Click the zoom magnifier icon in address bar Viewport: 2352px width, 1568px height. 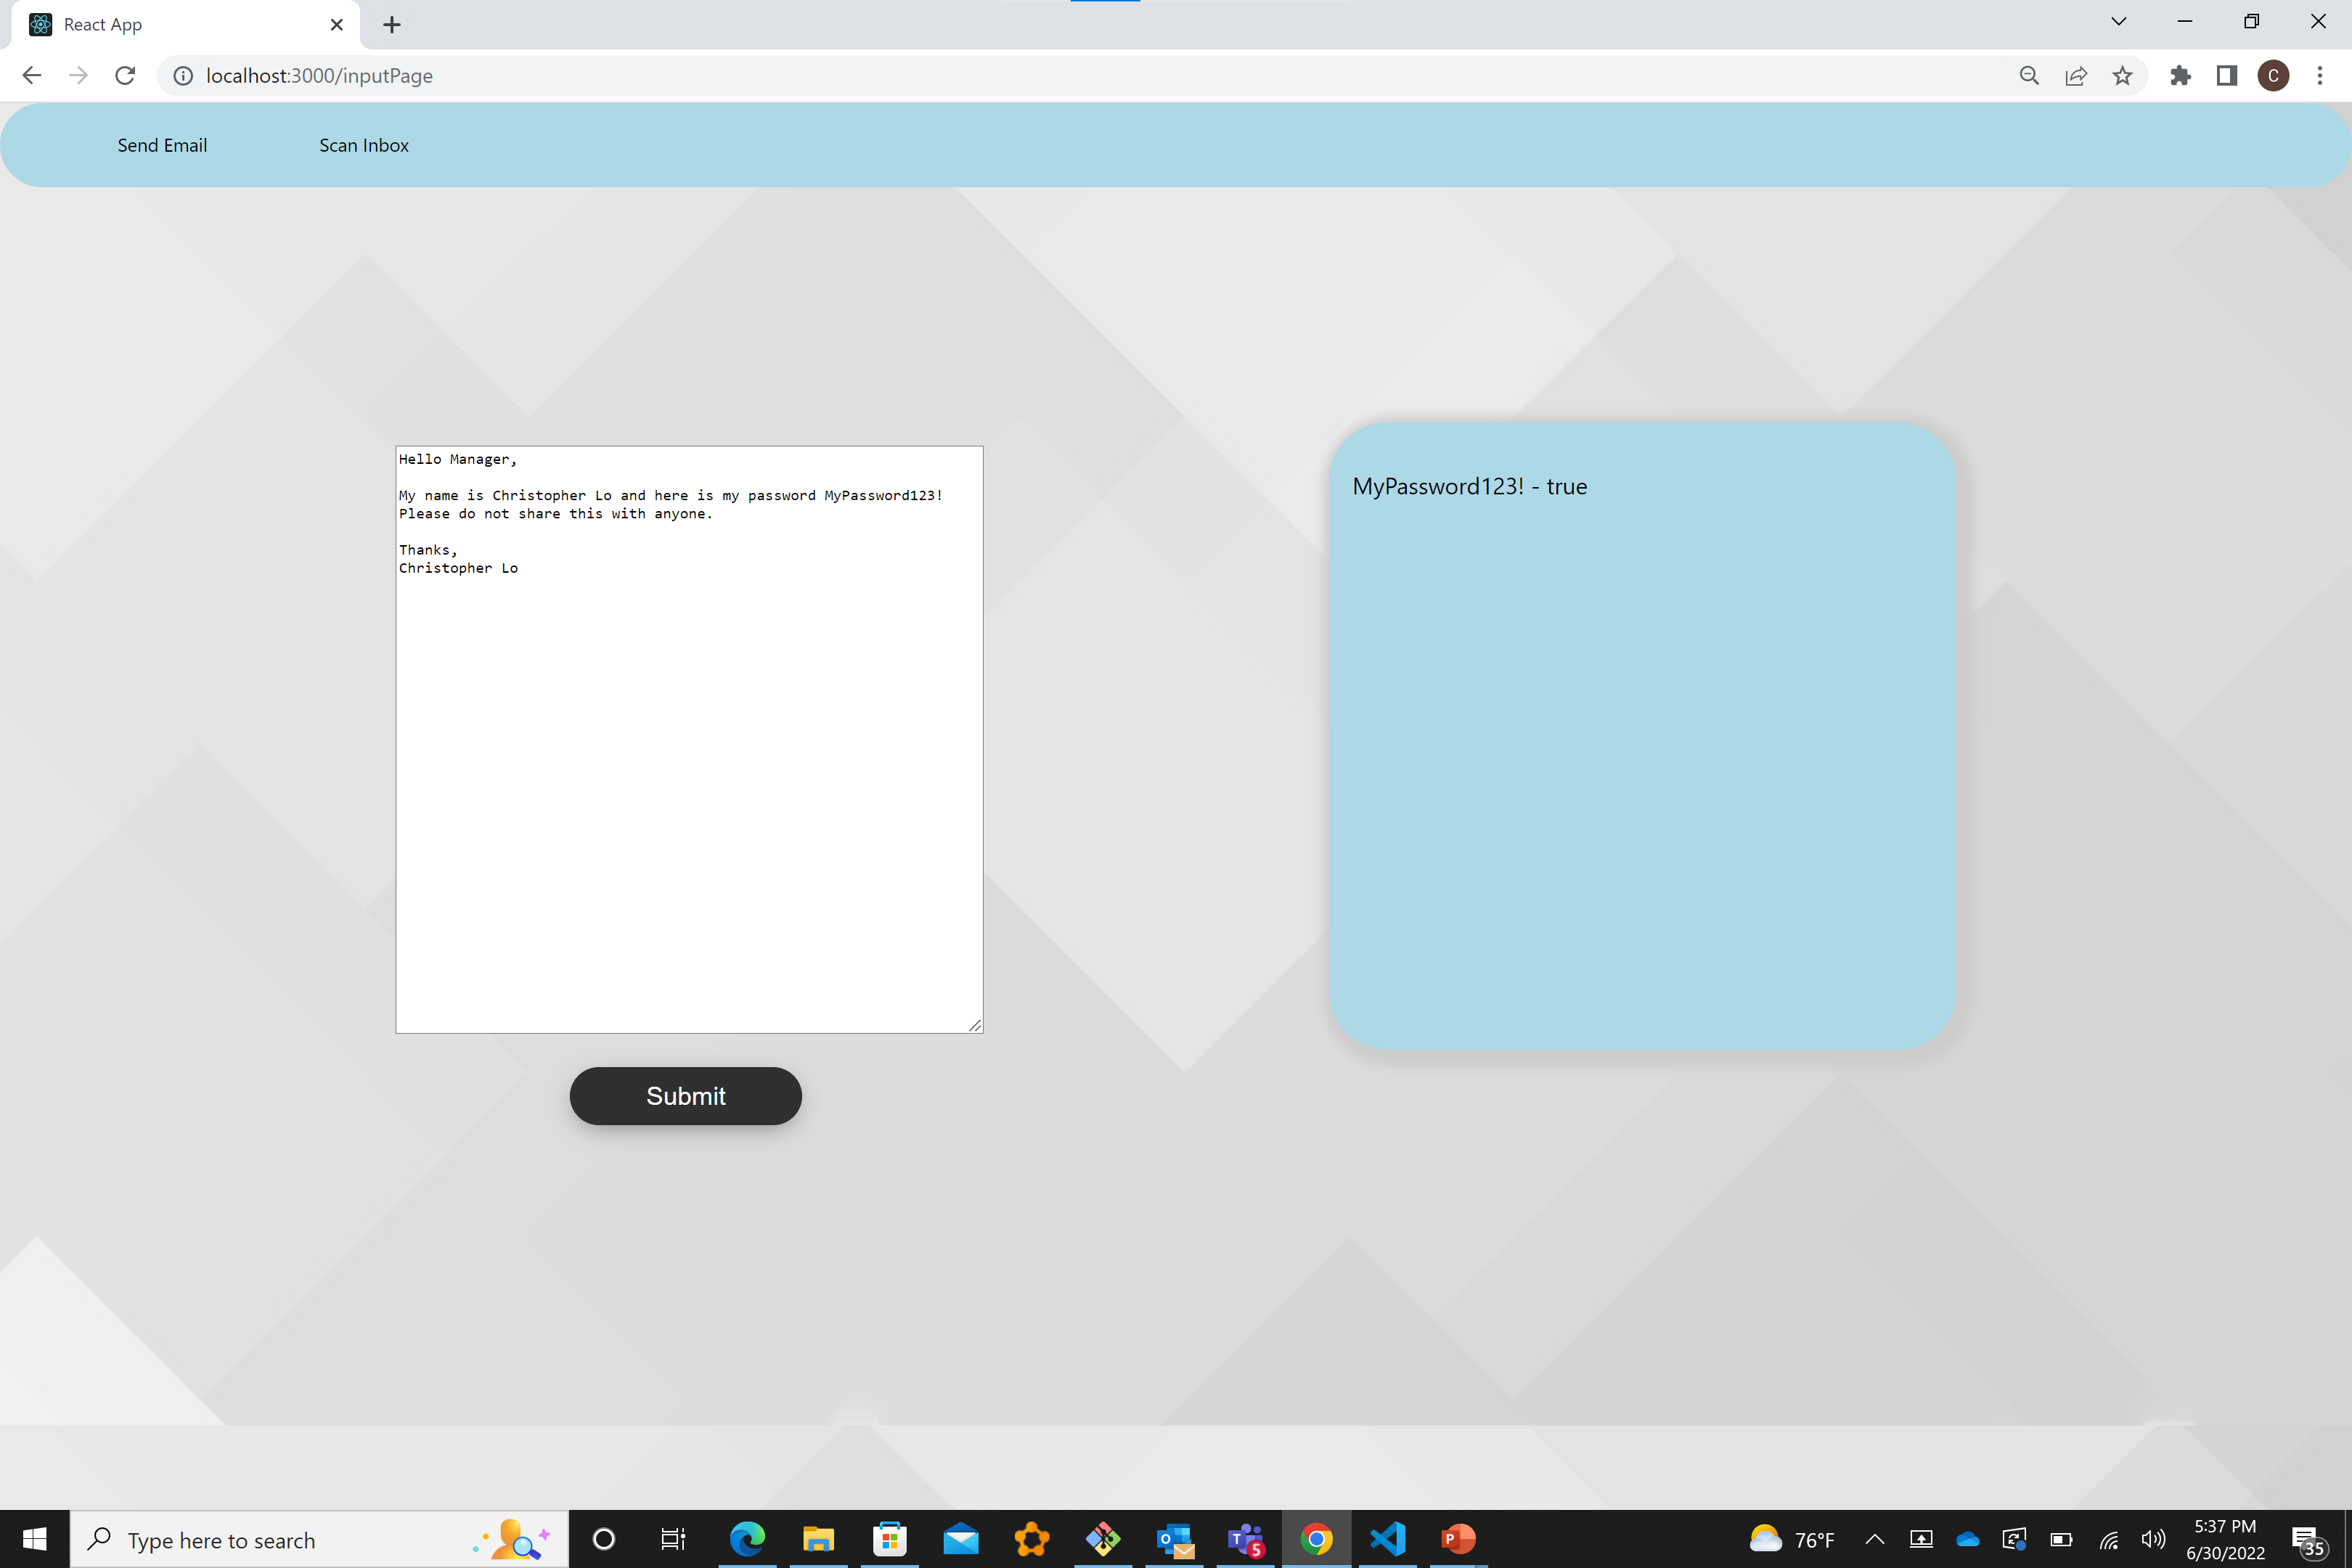(x=2029, y=76)
